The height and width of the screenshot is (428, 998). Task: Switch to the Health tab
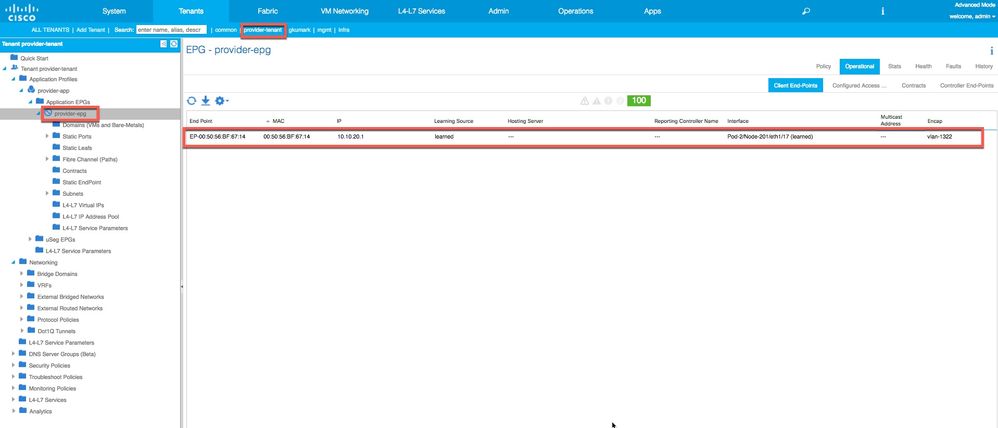click(x=924, y=66)
